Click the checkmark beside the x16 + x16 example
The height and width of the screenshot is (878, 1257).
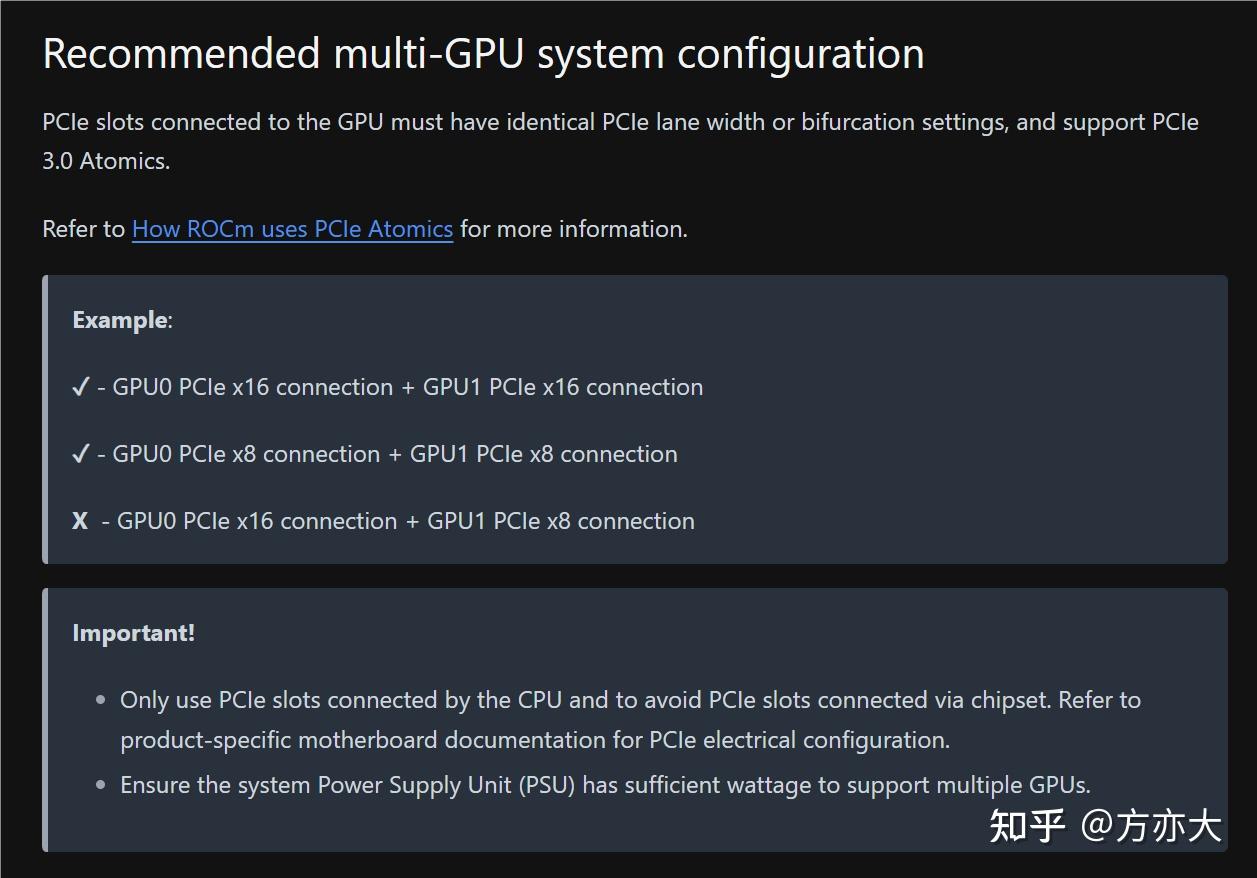click(81, 388)
